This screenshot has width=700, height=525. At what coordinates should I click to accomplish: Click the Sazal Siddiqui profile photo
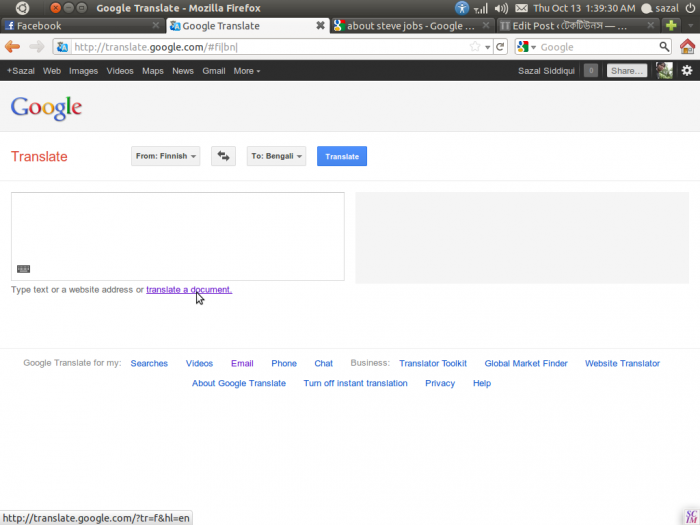pyautogui.click(x=664, y=71)
